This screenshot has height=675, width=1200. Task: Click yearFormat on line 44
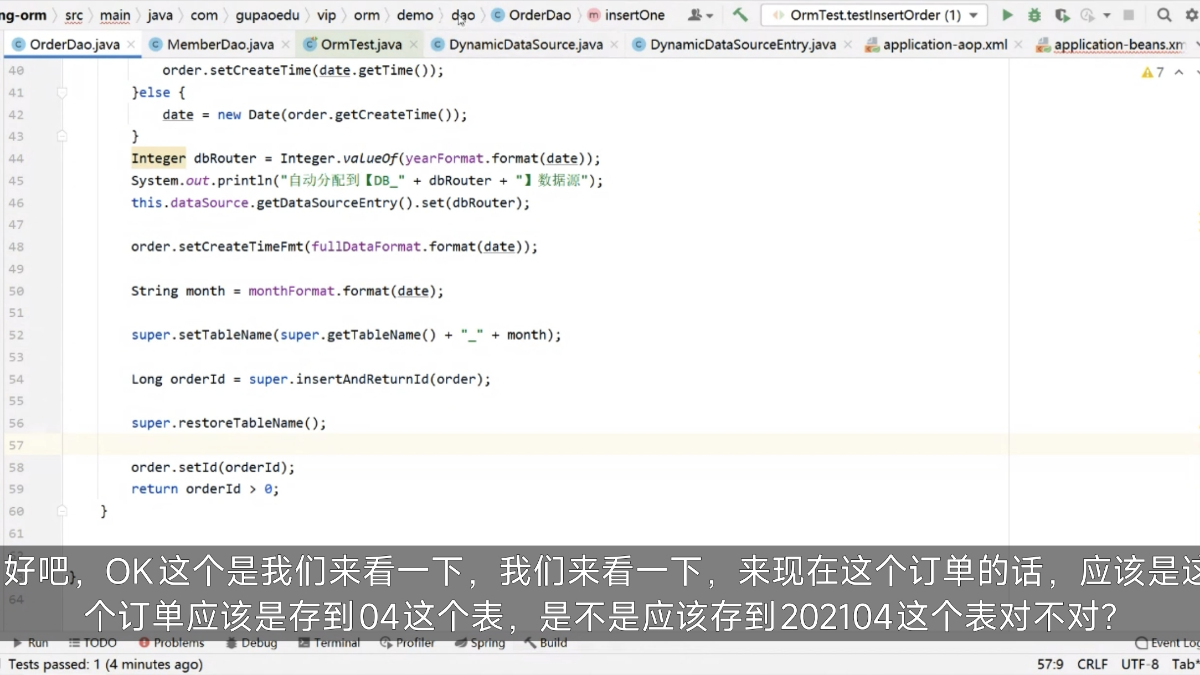pos(444,158)
